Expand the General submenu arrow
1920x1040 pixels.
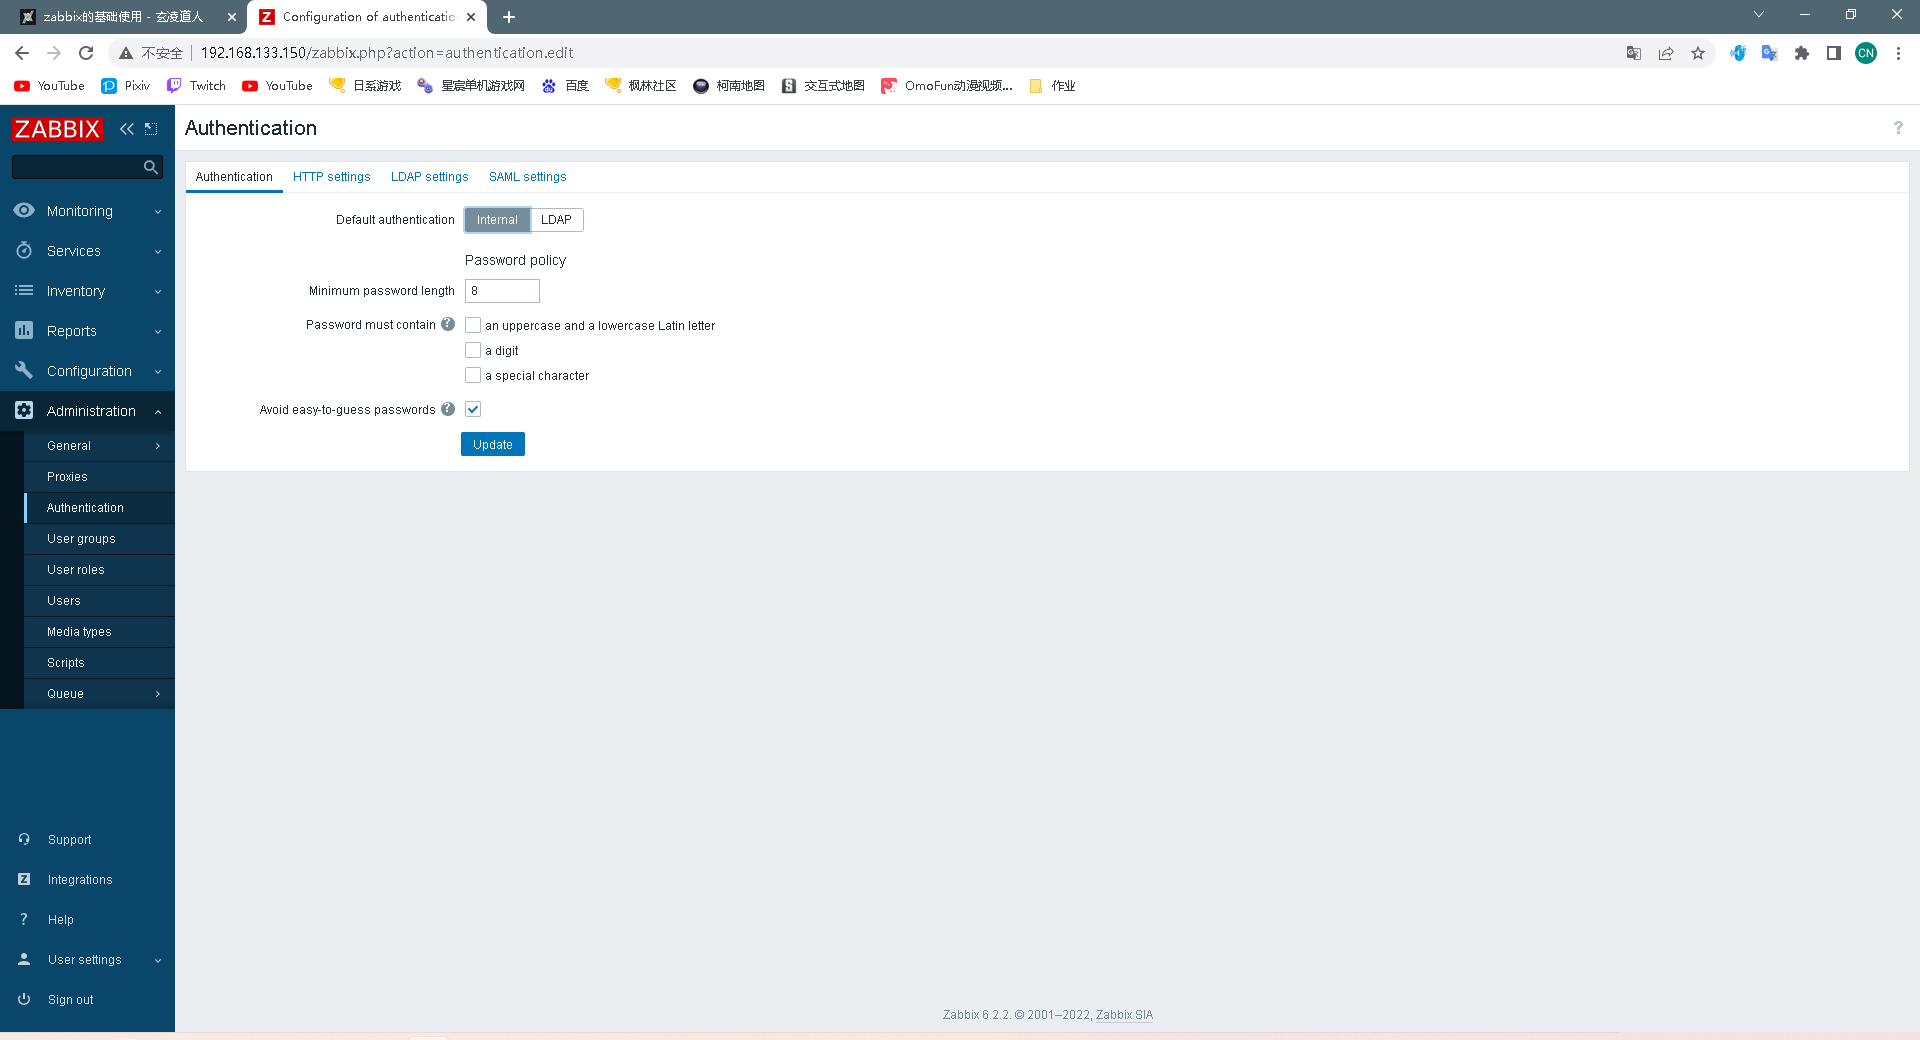[158, 446]
